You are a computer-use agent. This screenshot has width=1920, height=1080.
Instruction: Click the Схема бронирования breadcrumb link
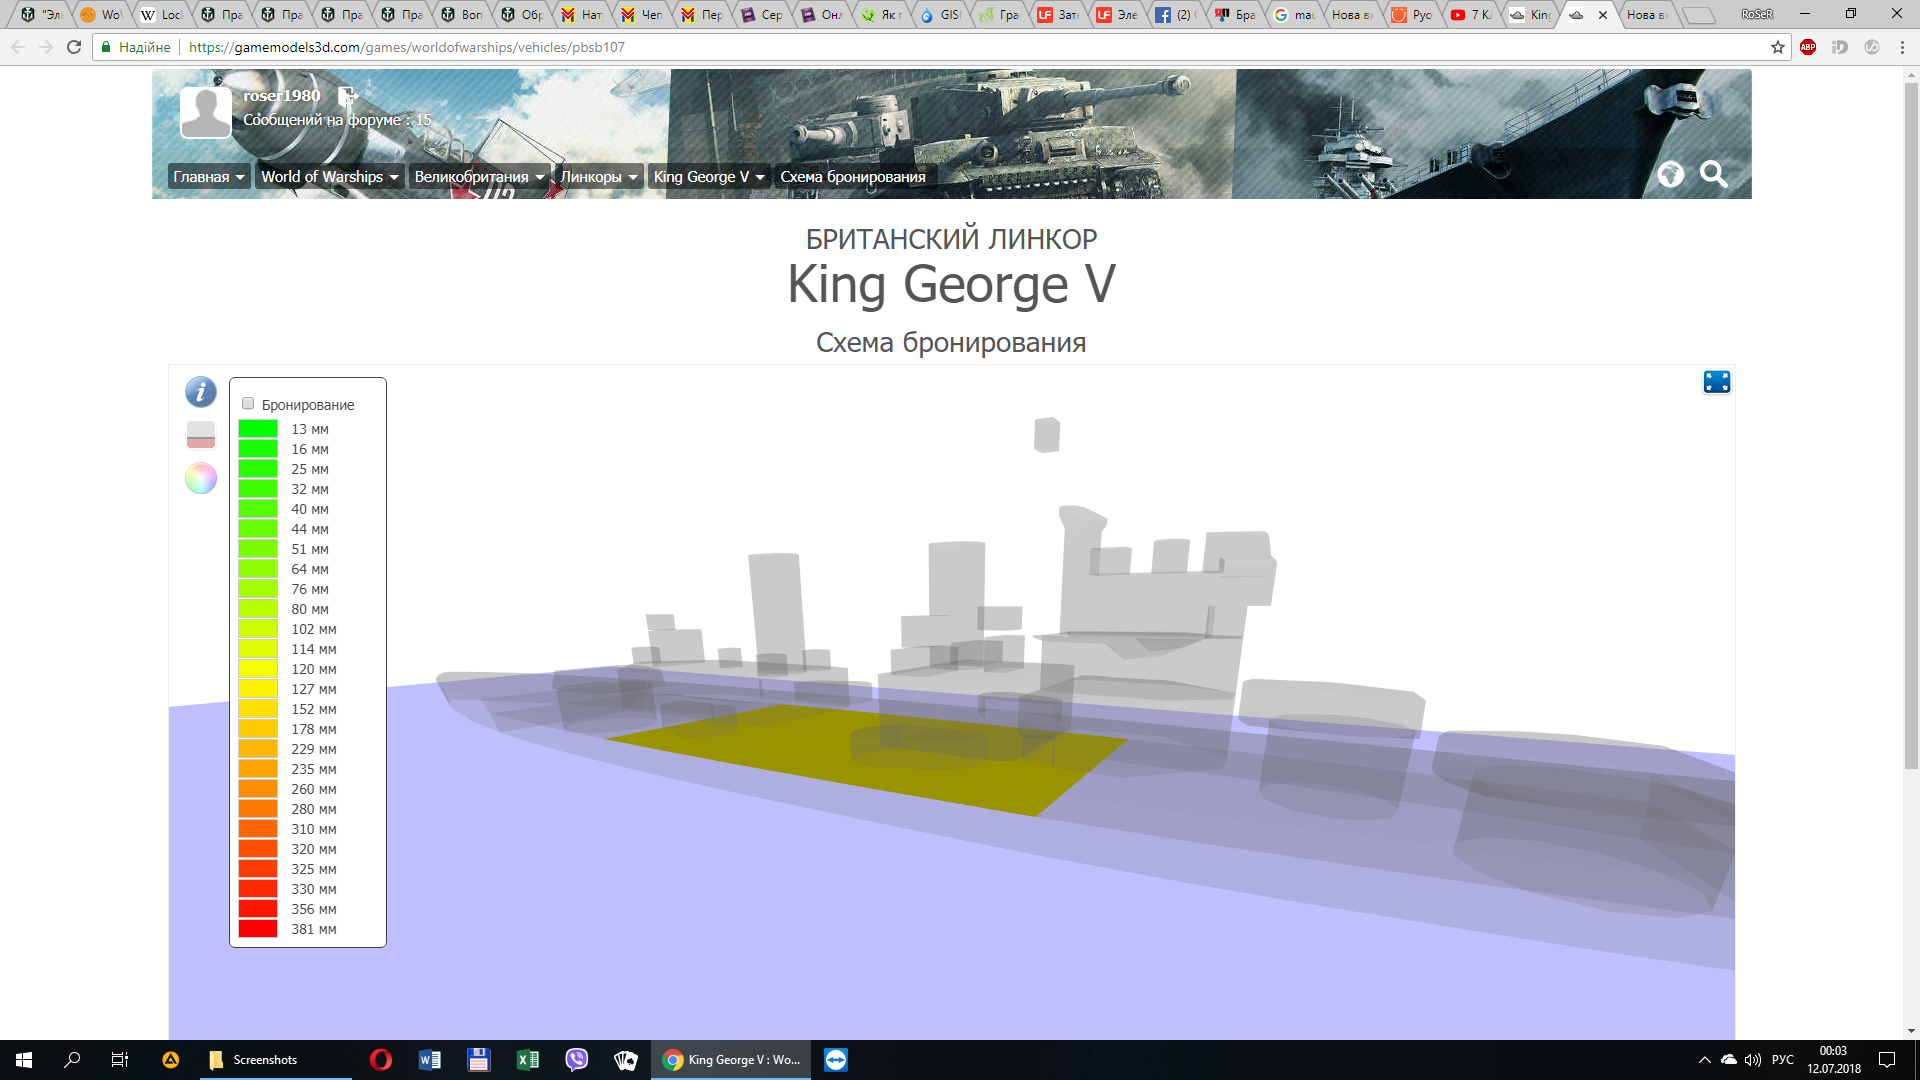[x=853, y=177]
